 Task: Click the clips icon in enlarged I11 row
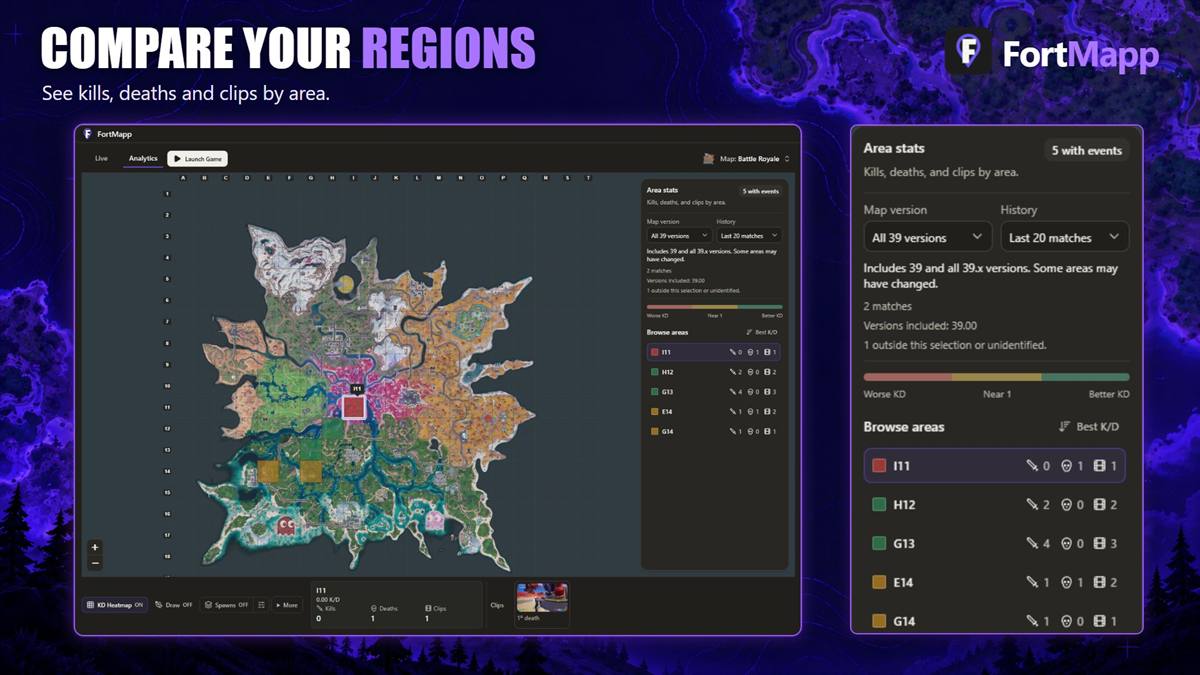[1100, 466]
